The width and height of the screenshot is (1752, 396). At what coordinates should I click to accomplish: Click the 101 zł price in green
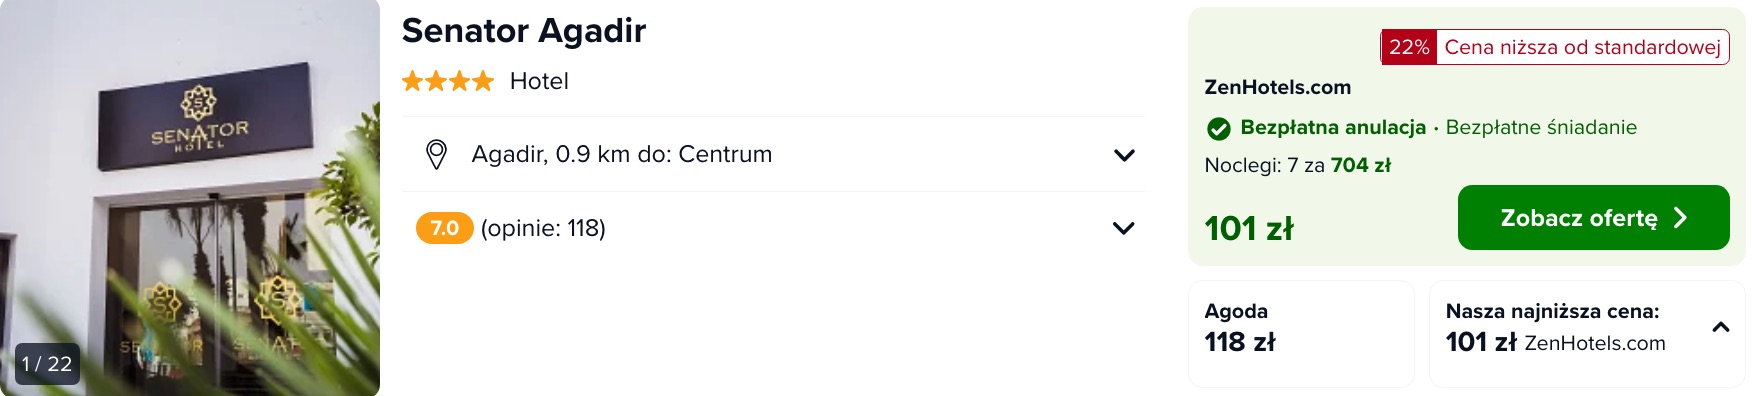tap(1249, 228)
